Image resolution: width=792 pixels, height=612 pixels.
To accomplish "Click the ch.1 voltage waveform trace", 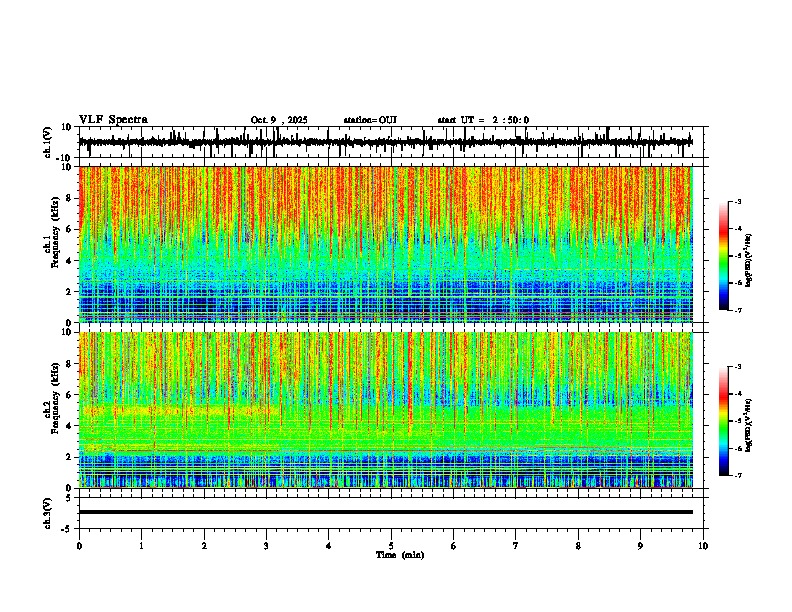I will [x=385, y=142].
